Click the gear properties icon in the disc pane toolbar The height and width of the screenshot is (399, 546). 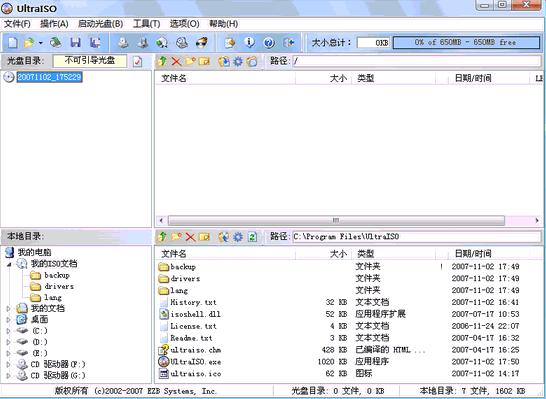pos(238,62)
